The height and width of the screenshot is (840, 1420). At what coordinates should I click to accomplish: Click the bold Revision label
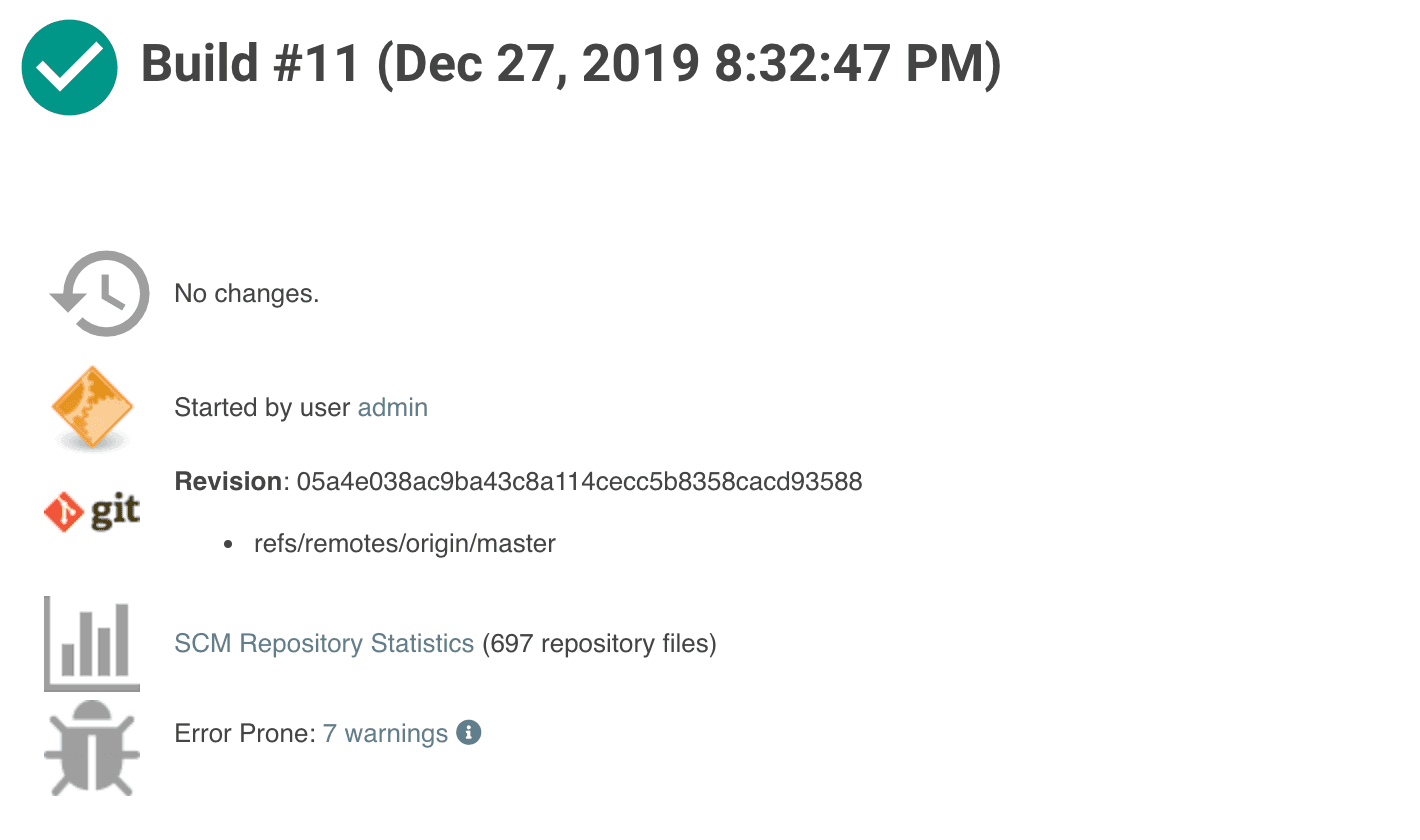pos(228,482)
